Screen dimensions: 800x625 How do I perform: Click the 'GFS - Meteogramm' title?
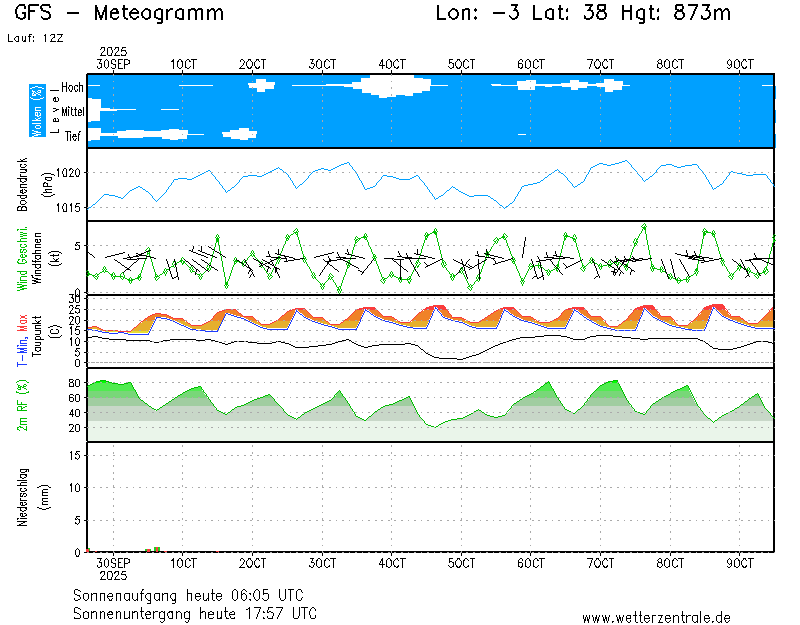coord(119,13)
